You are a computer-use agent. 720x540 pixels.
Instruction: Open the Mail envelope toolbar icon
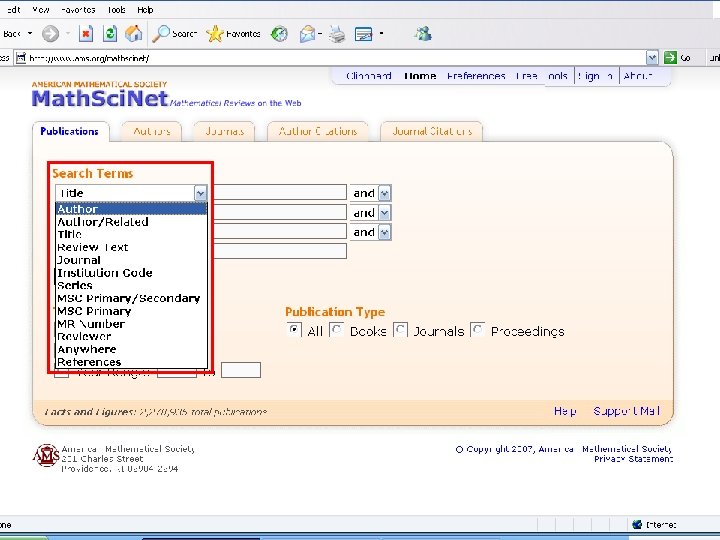pyautogui.click(x=307, y=34)
